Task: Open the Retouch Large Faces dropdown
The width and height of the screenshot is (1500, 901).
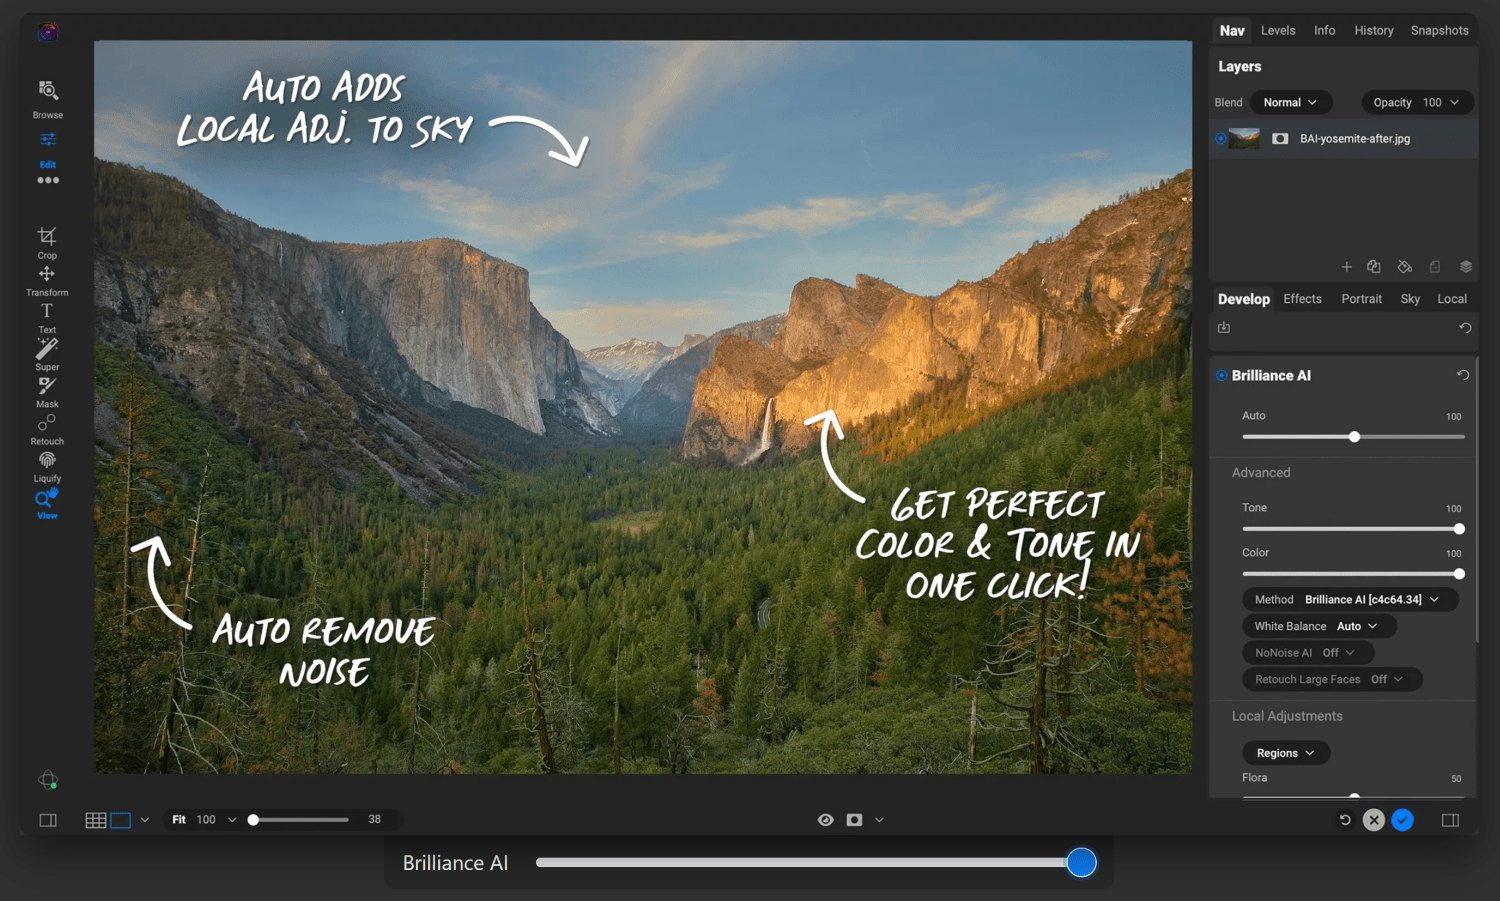Action: (x=1332, y=679)
